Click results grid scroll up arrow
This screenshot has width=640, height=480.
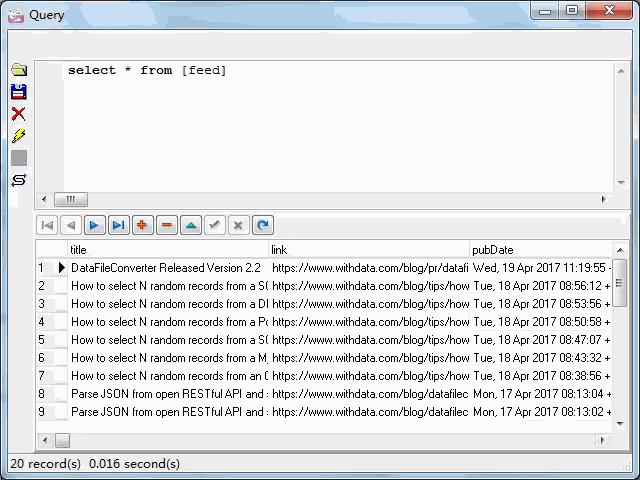[620, 249]
